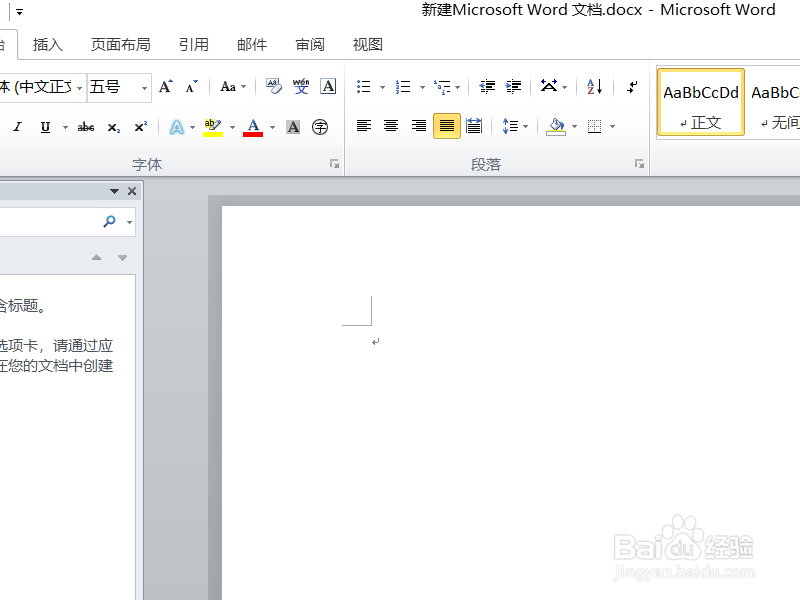
Task: Expand the underline style dropdown arrow
Action: (65, 127)
